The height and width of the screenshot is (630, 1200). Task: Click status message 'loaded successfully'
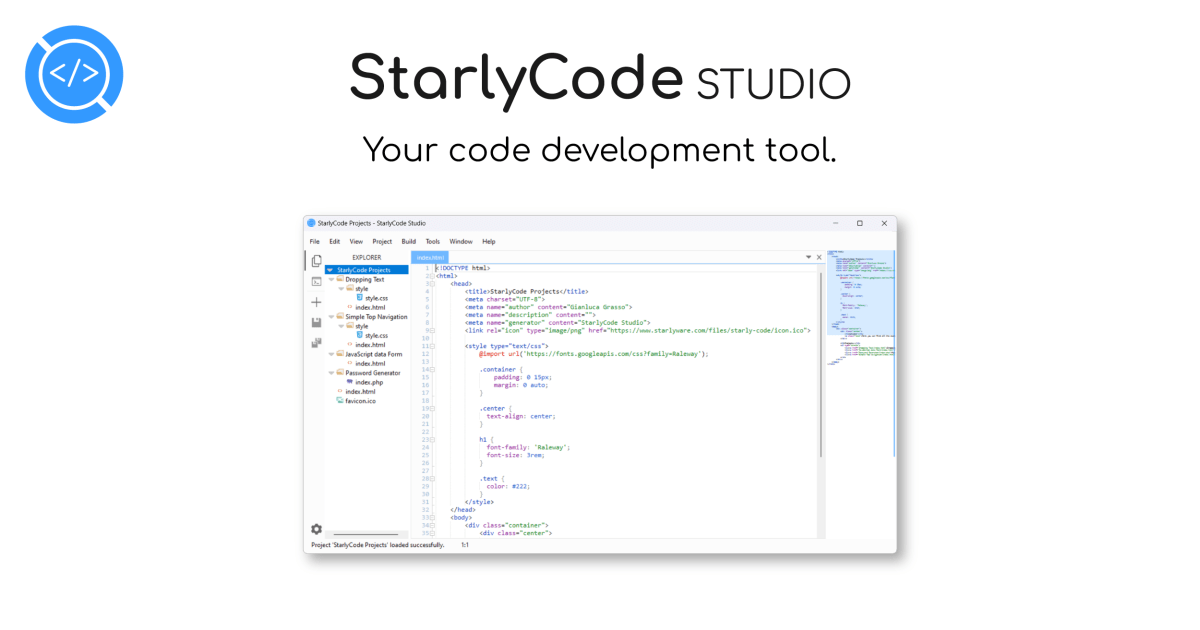click(x=378, y=545)
